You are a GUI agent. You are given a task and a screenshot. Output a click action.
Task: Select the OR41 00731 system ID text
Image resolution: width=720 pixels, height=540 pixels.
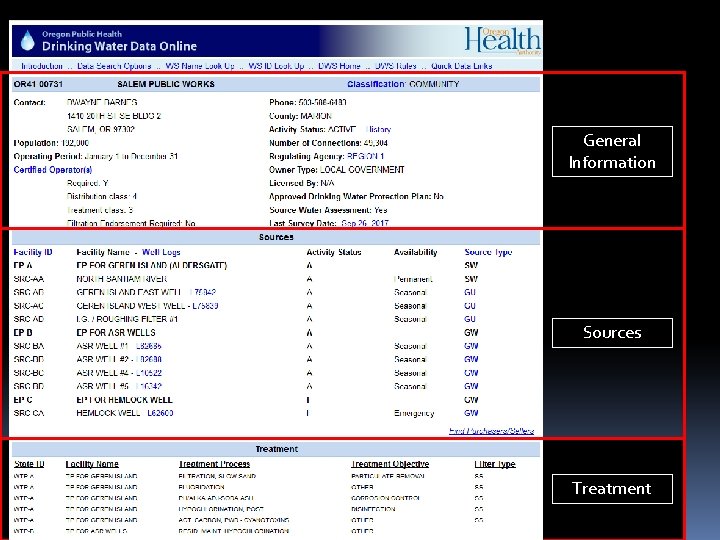tap(38, 84)
